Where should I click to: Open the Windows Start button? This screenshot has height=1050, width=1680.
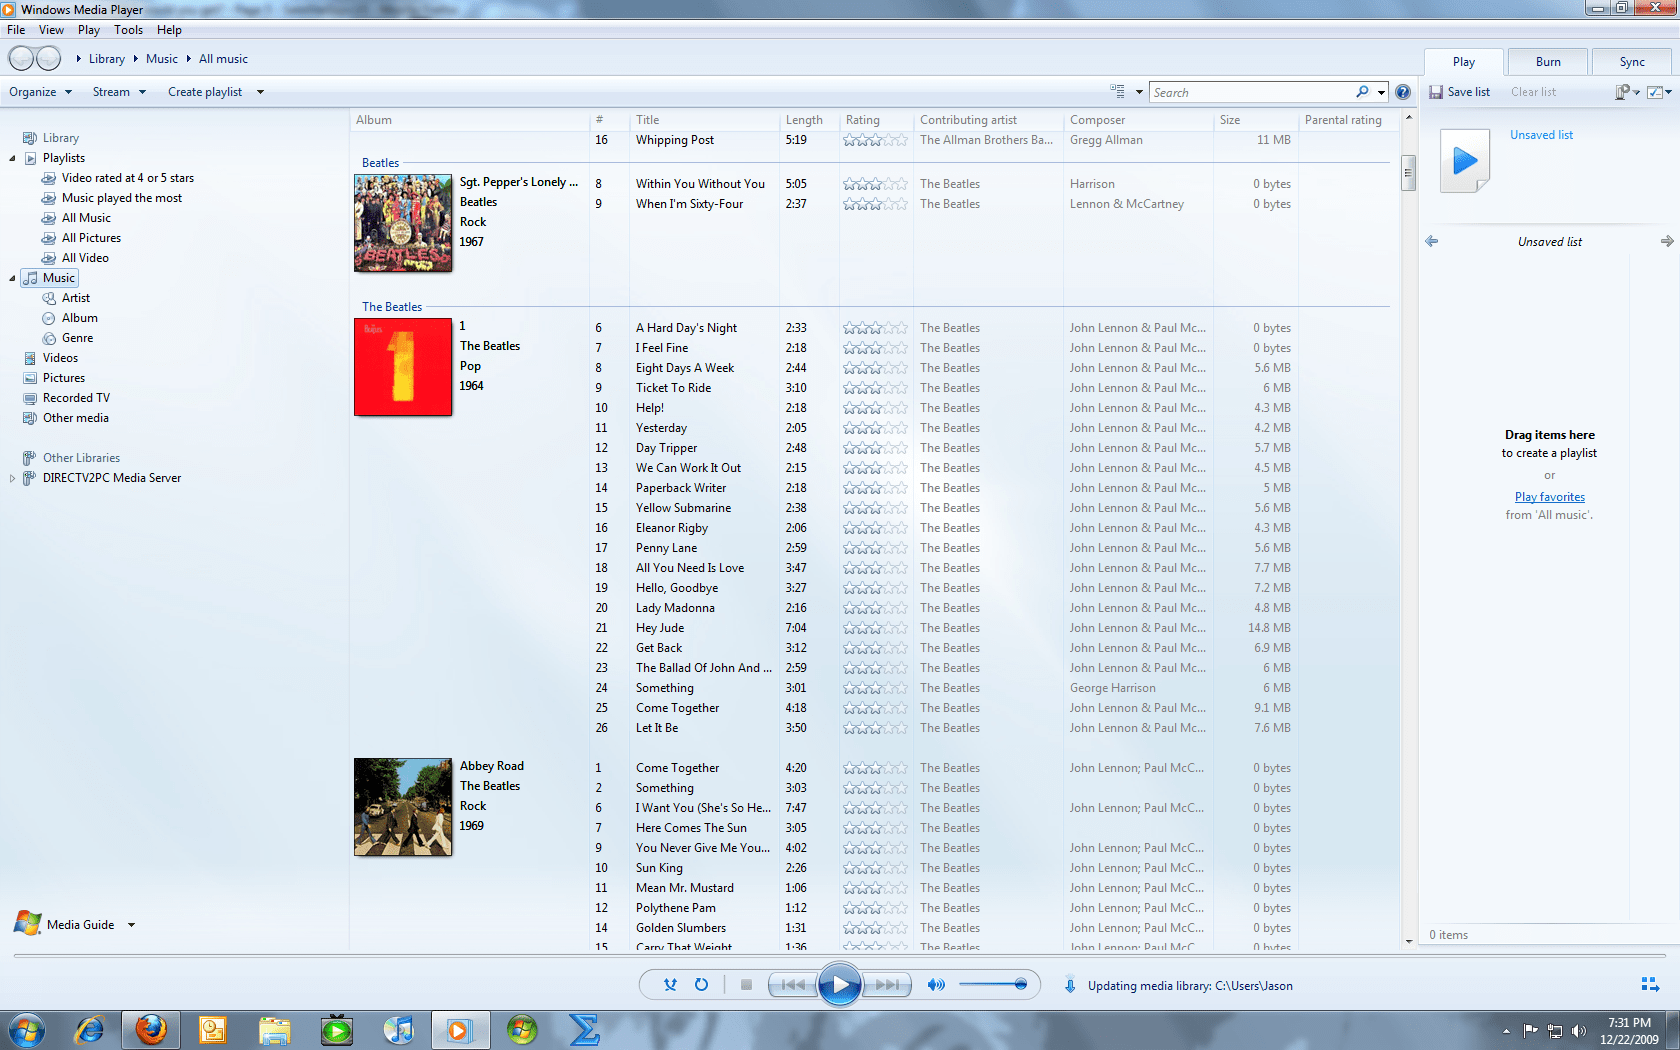click(27, 1029)
